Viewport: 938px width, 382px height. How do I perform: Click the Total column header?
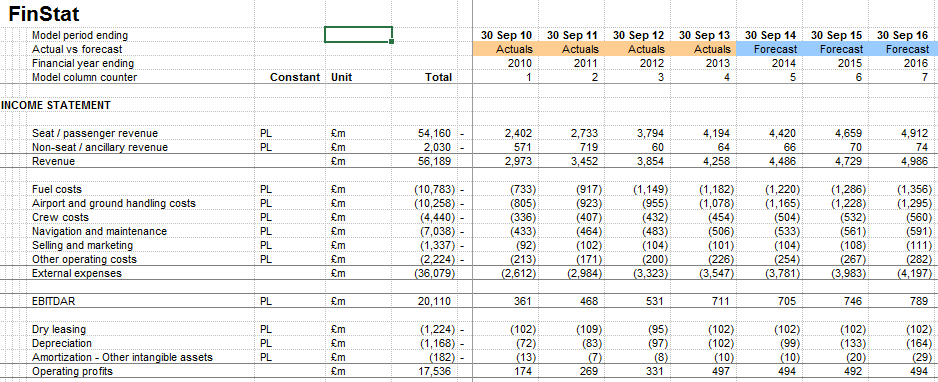[438, 77]
